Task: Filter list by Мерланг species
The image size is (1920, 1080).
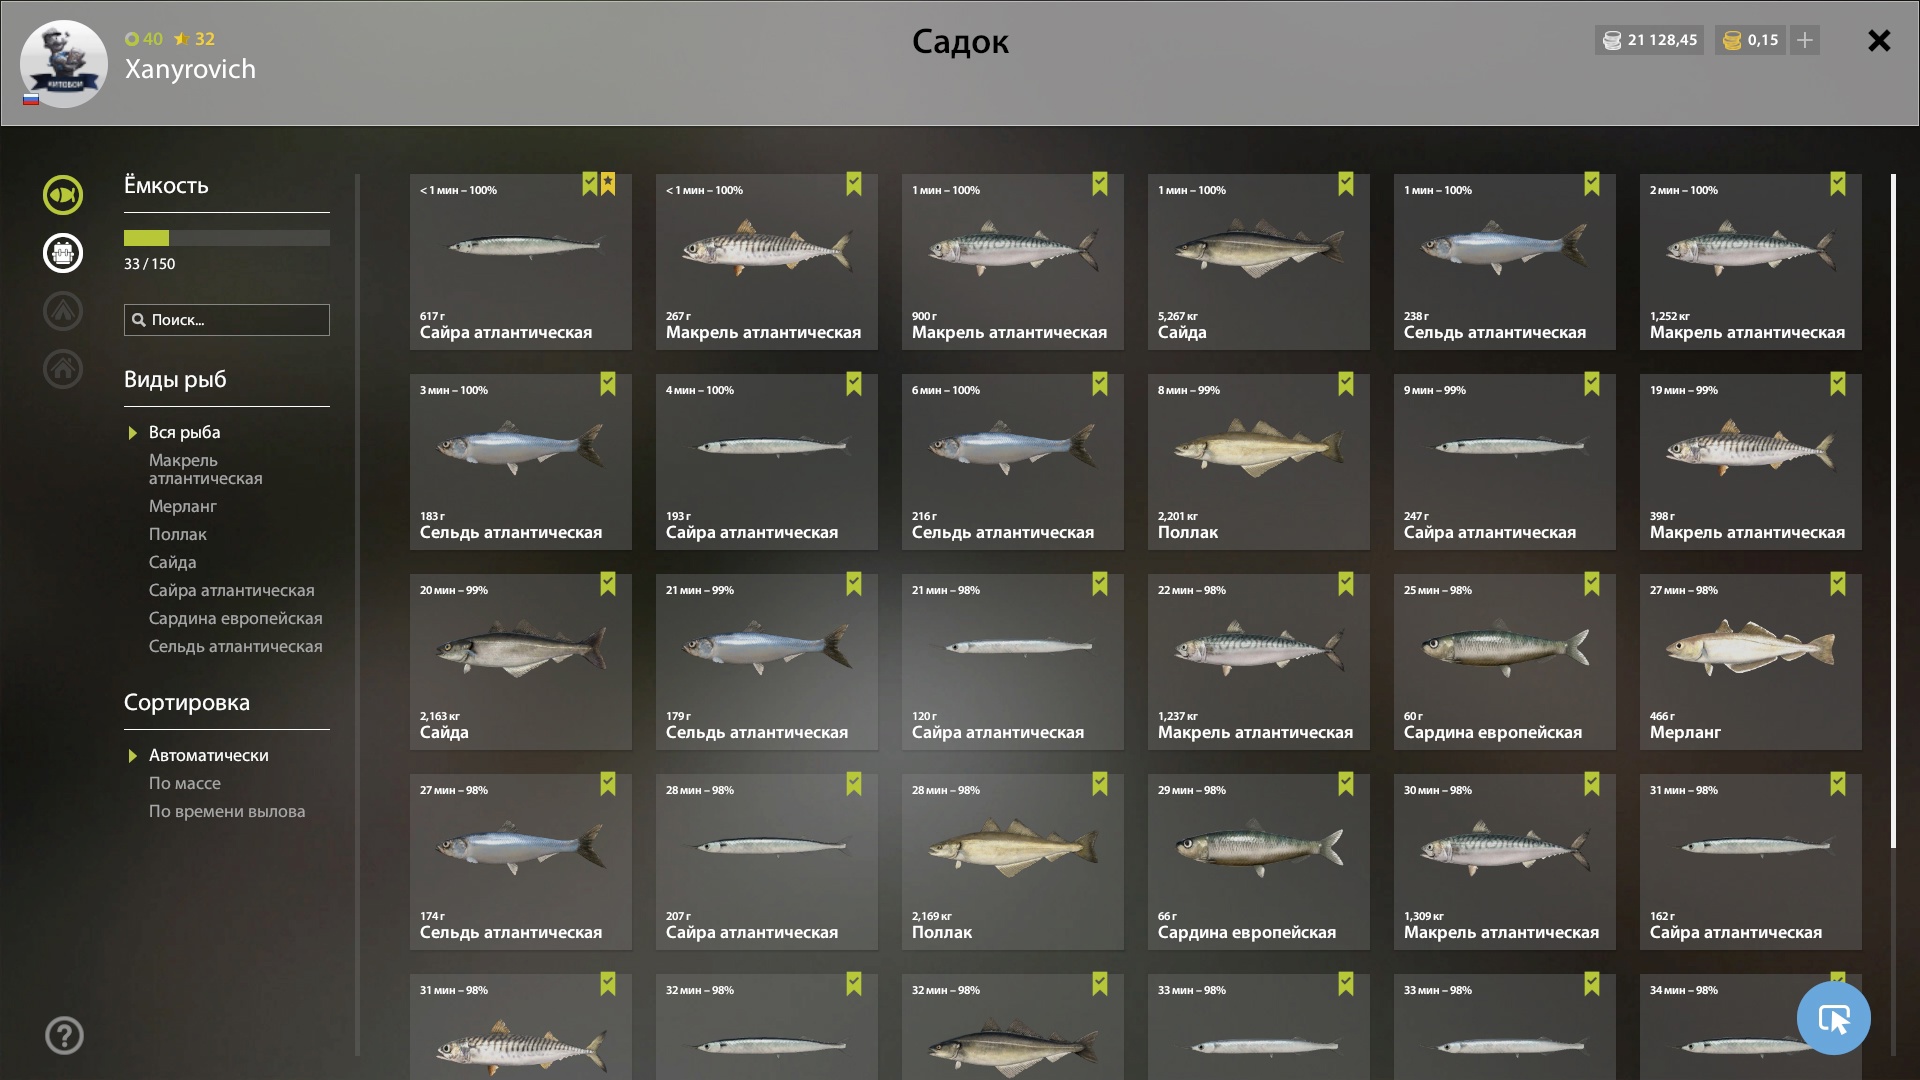Action: pos(182,506)
